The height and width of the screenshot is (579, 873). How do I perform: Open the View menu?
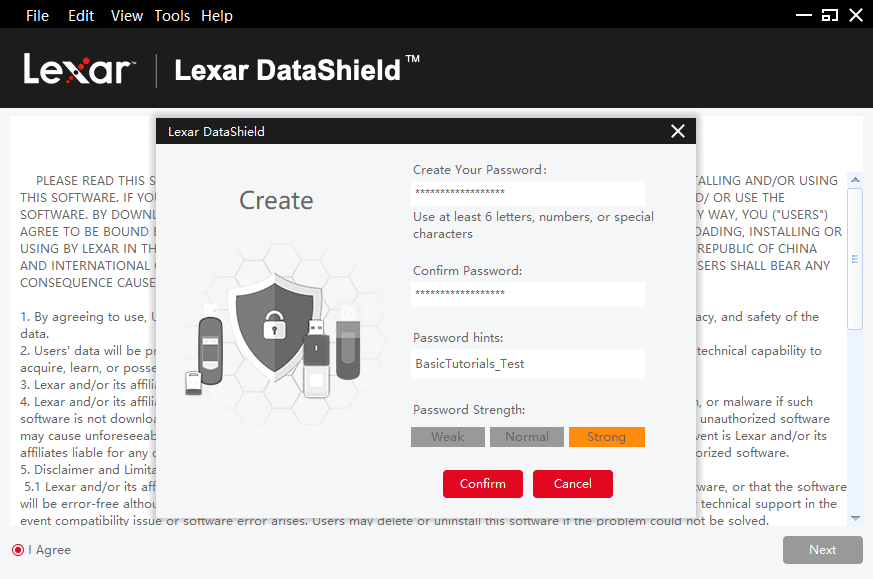(x=127, y=16)
